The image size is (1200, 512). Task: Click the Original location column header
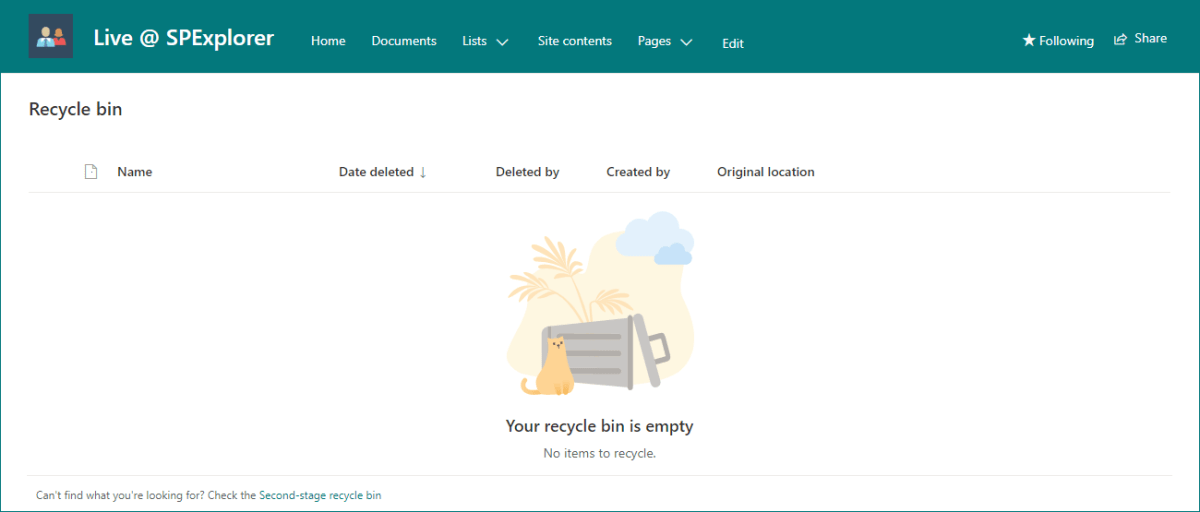(766, 172)
